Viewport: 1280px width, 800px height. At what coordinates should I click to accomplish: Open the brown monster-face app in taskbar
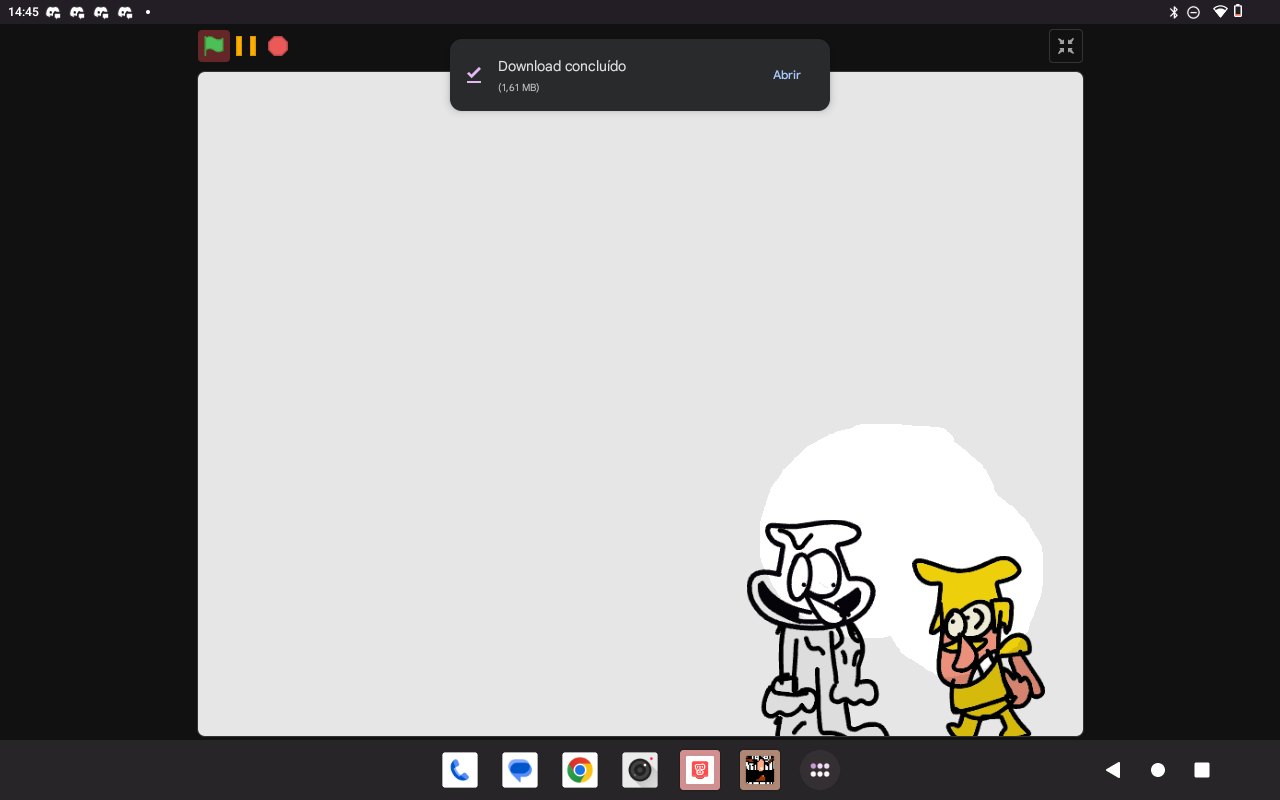760,770
